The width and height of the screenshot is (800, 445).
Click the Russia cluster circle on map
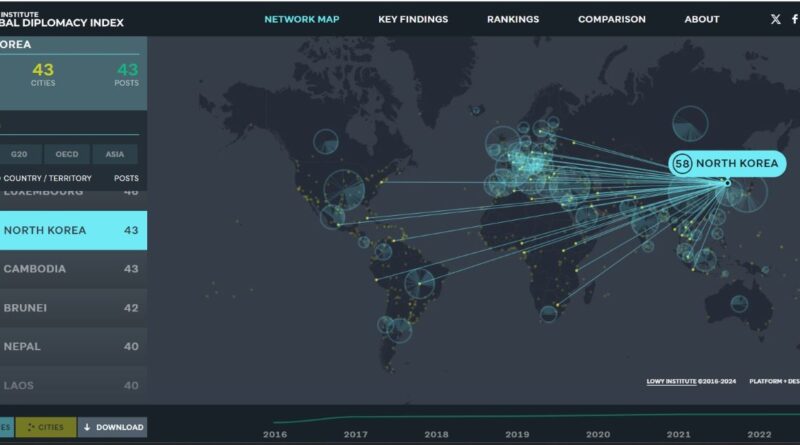click(x=690, y=123)
